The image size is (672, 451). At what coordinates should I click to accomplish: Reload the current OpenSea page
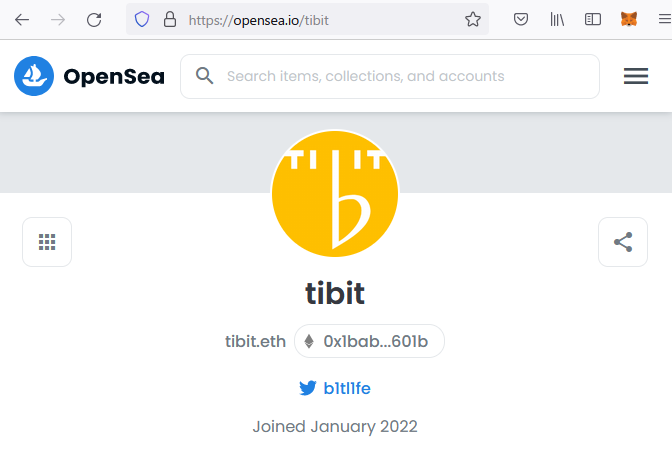pos(94,19)
